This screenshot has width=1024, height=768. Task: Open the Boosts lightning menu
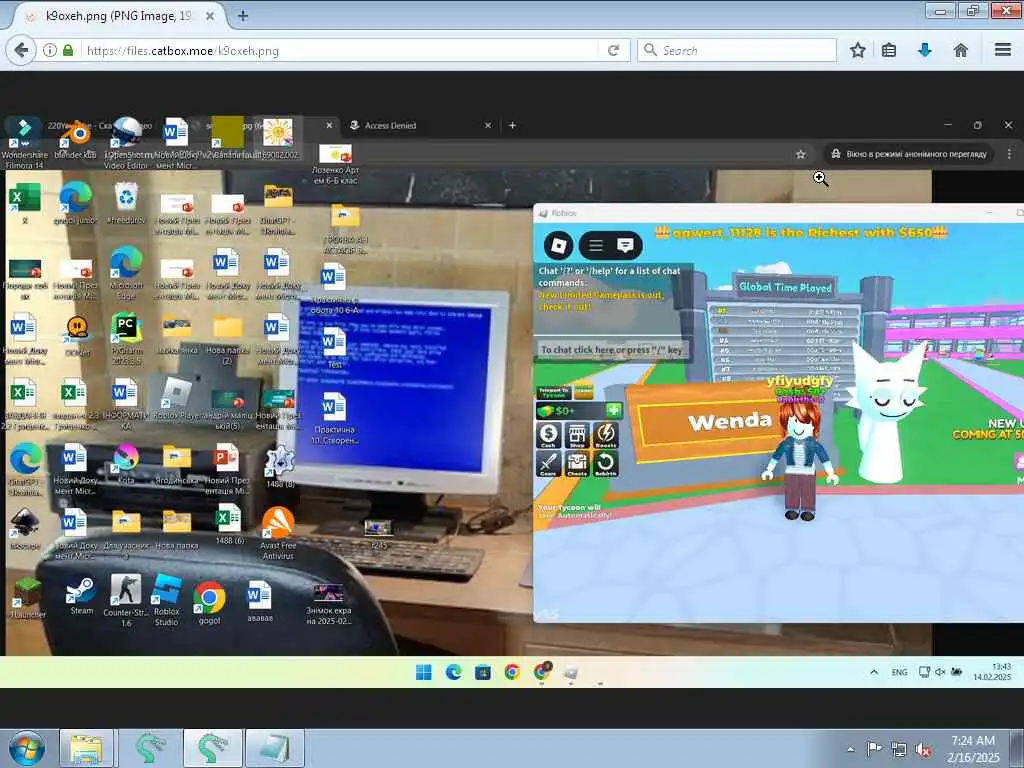(605, 435)
